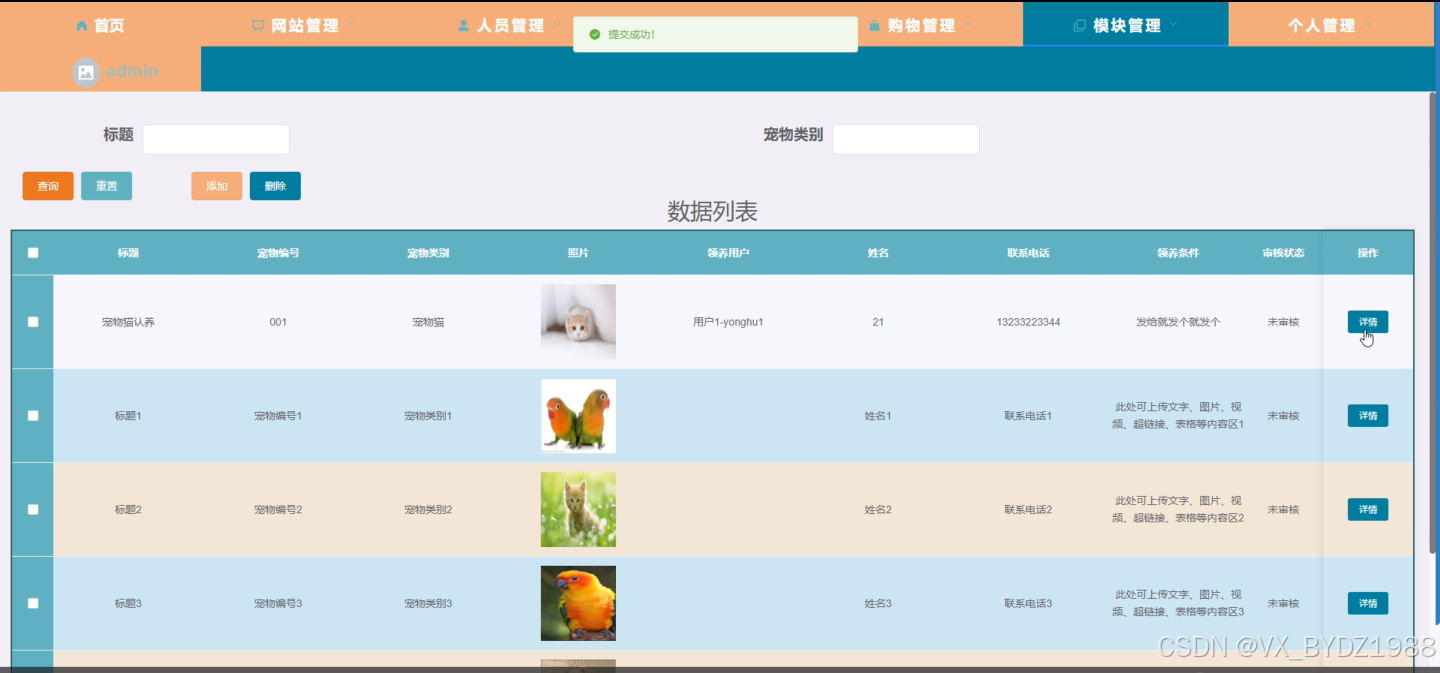Click the 标题3 title cell
This screenshot has height=673, width=1440.
128,603
